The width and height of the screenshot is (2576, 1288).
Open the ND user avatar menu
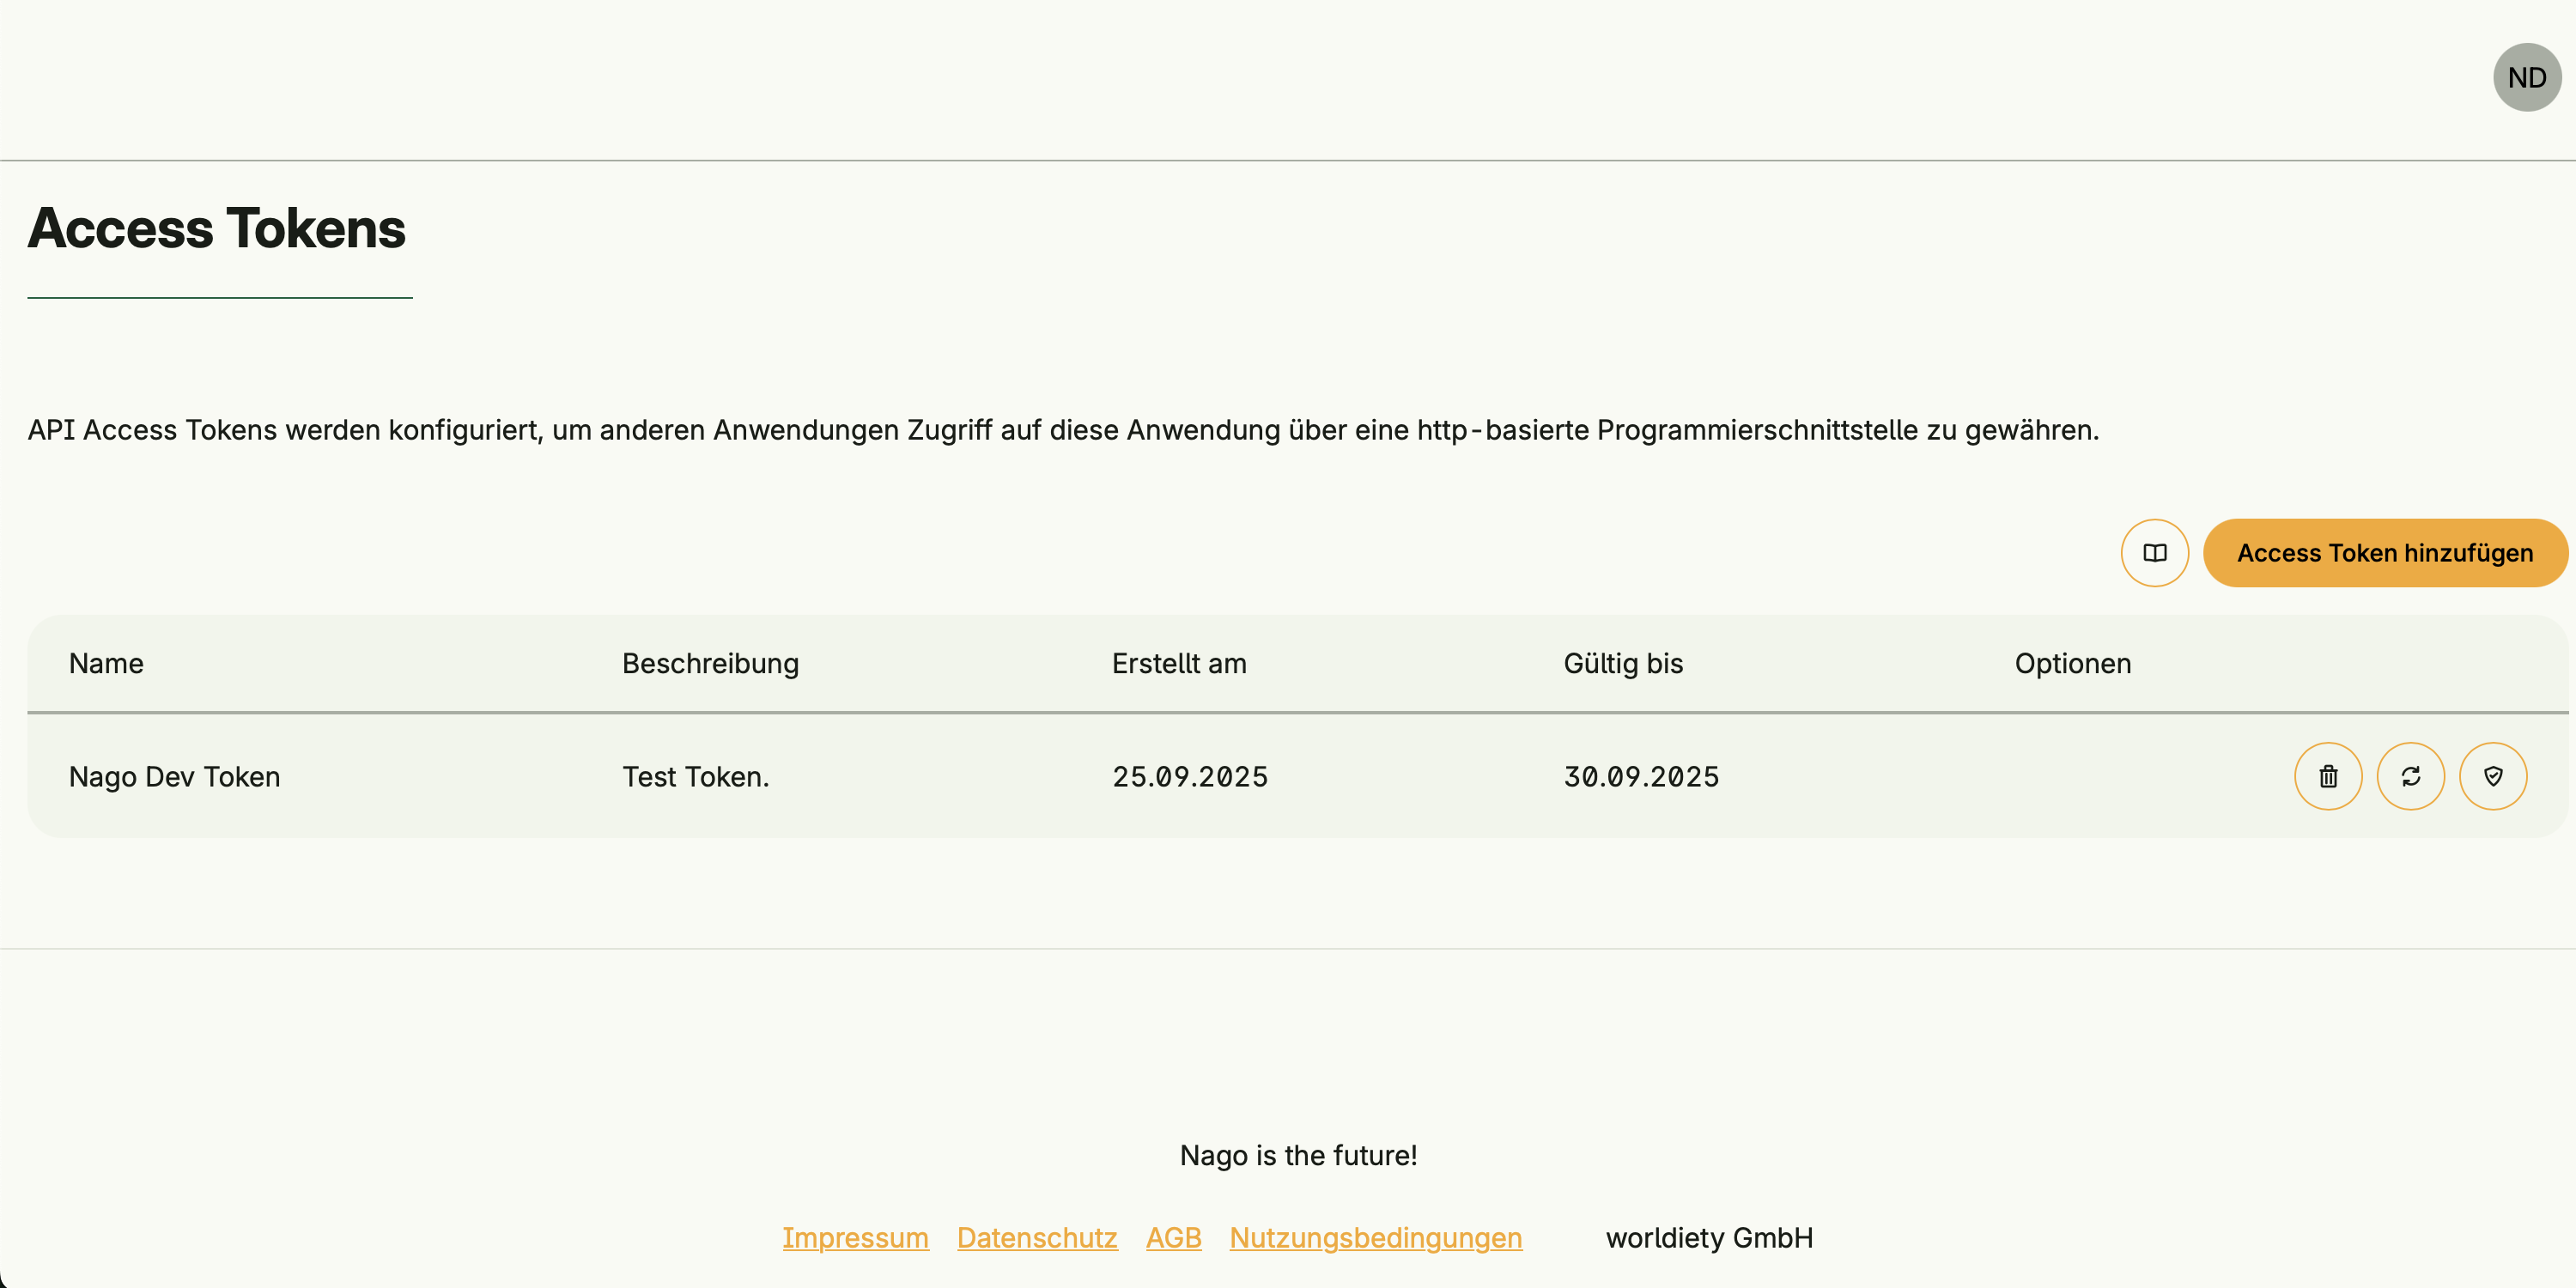(x=2526, y=77)
